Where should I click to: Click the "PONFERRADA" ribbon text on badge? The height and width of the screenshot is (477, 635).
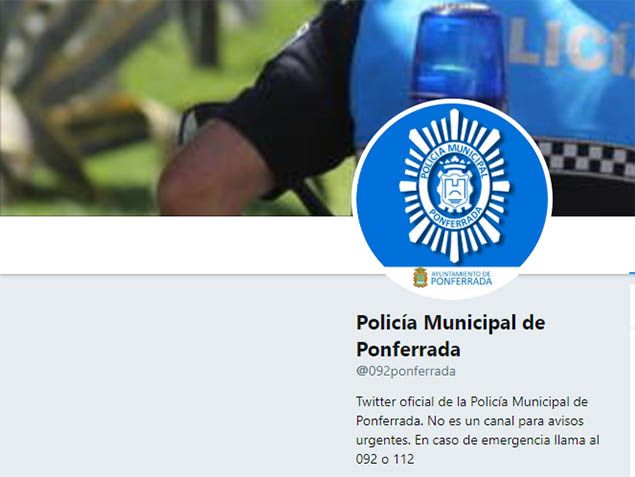pos(456,219)
